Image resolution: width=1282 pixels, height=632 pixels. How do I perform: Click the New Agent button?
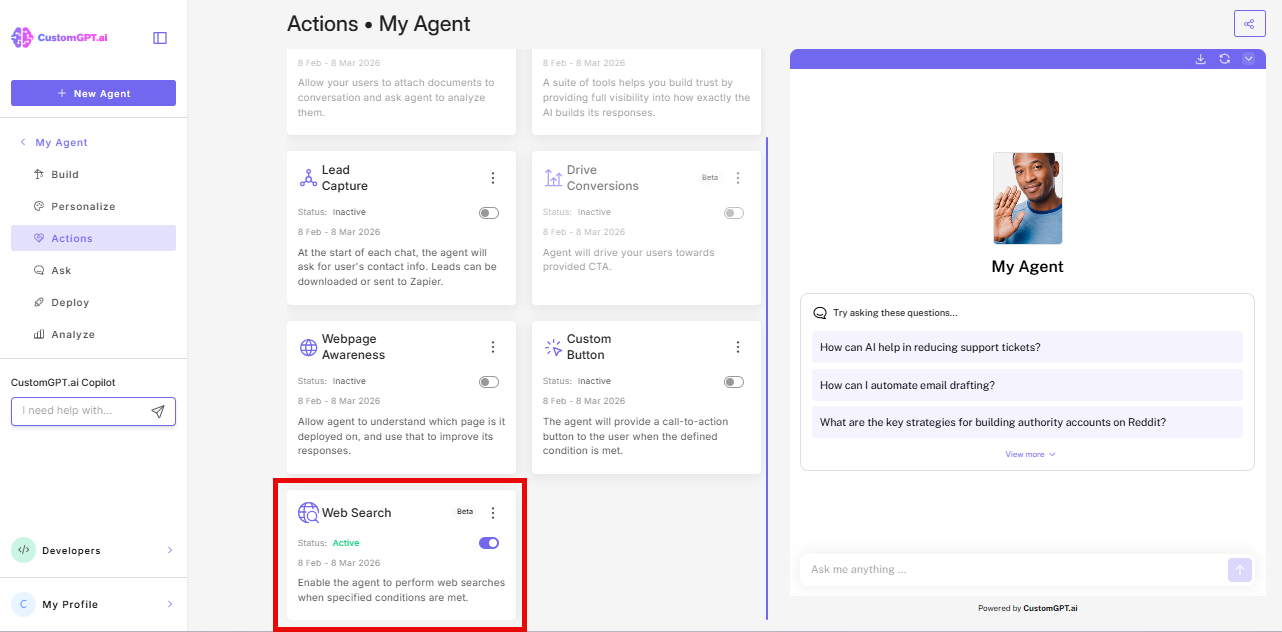[x=93, y=92]
